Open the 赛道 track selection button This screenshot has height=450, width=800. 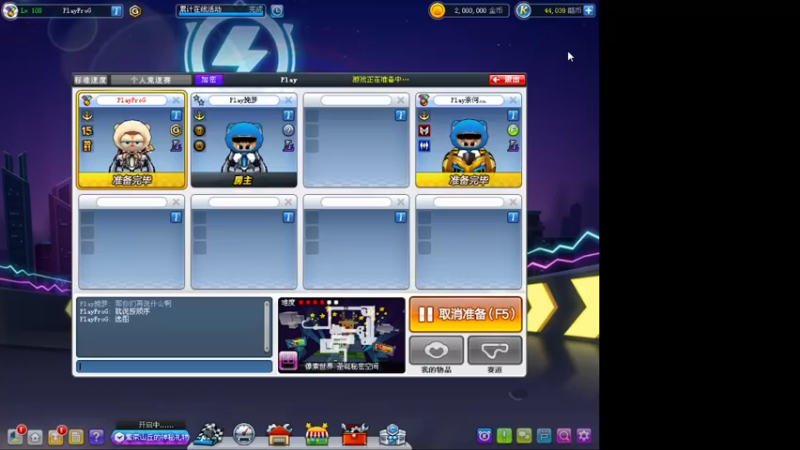(x=495, y=350)
